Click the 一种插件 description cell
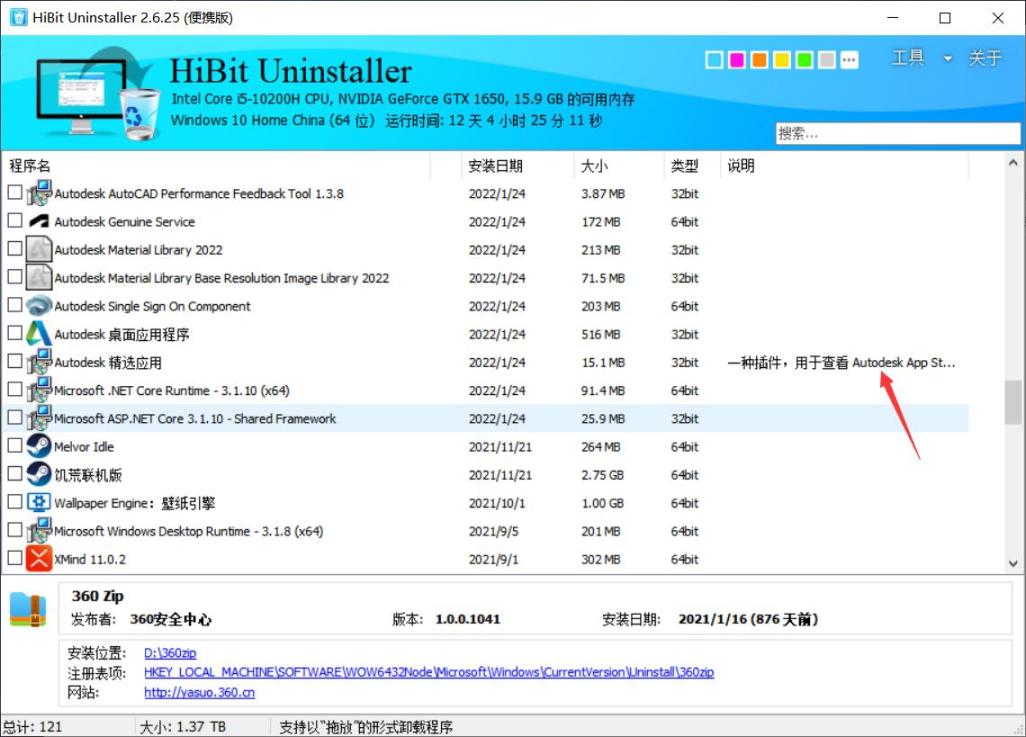The image size is (1026, 737). click(841, 363)
